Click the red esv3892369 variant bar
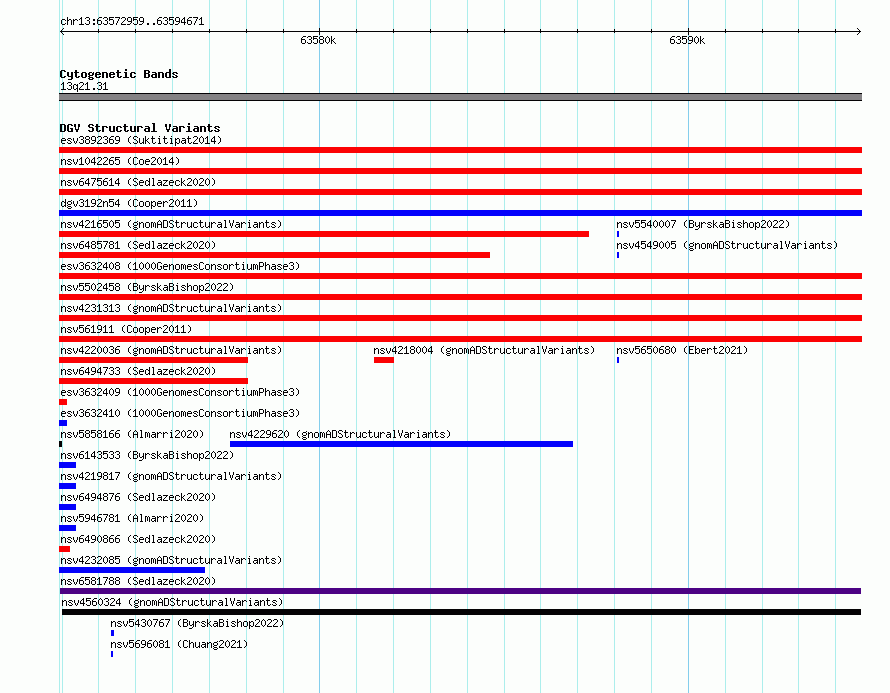This screenshot has width=890, height=693. click(x=460, y=150)
